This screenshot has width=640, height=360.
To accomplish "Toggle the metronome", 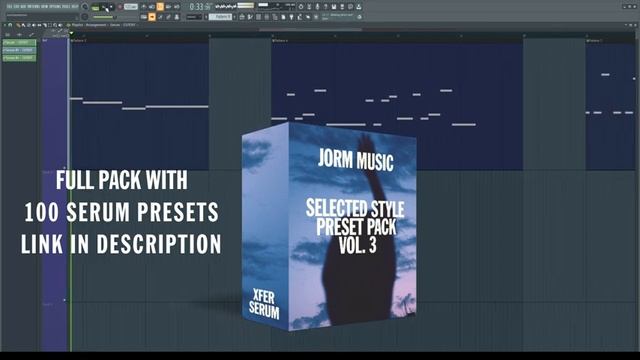I will pos(144,7).
